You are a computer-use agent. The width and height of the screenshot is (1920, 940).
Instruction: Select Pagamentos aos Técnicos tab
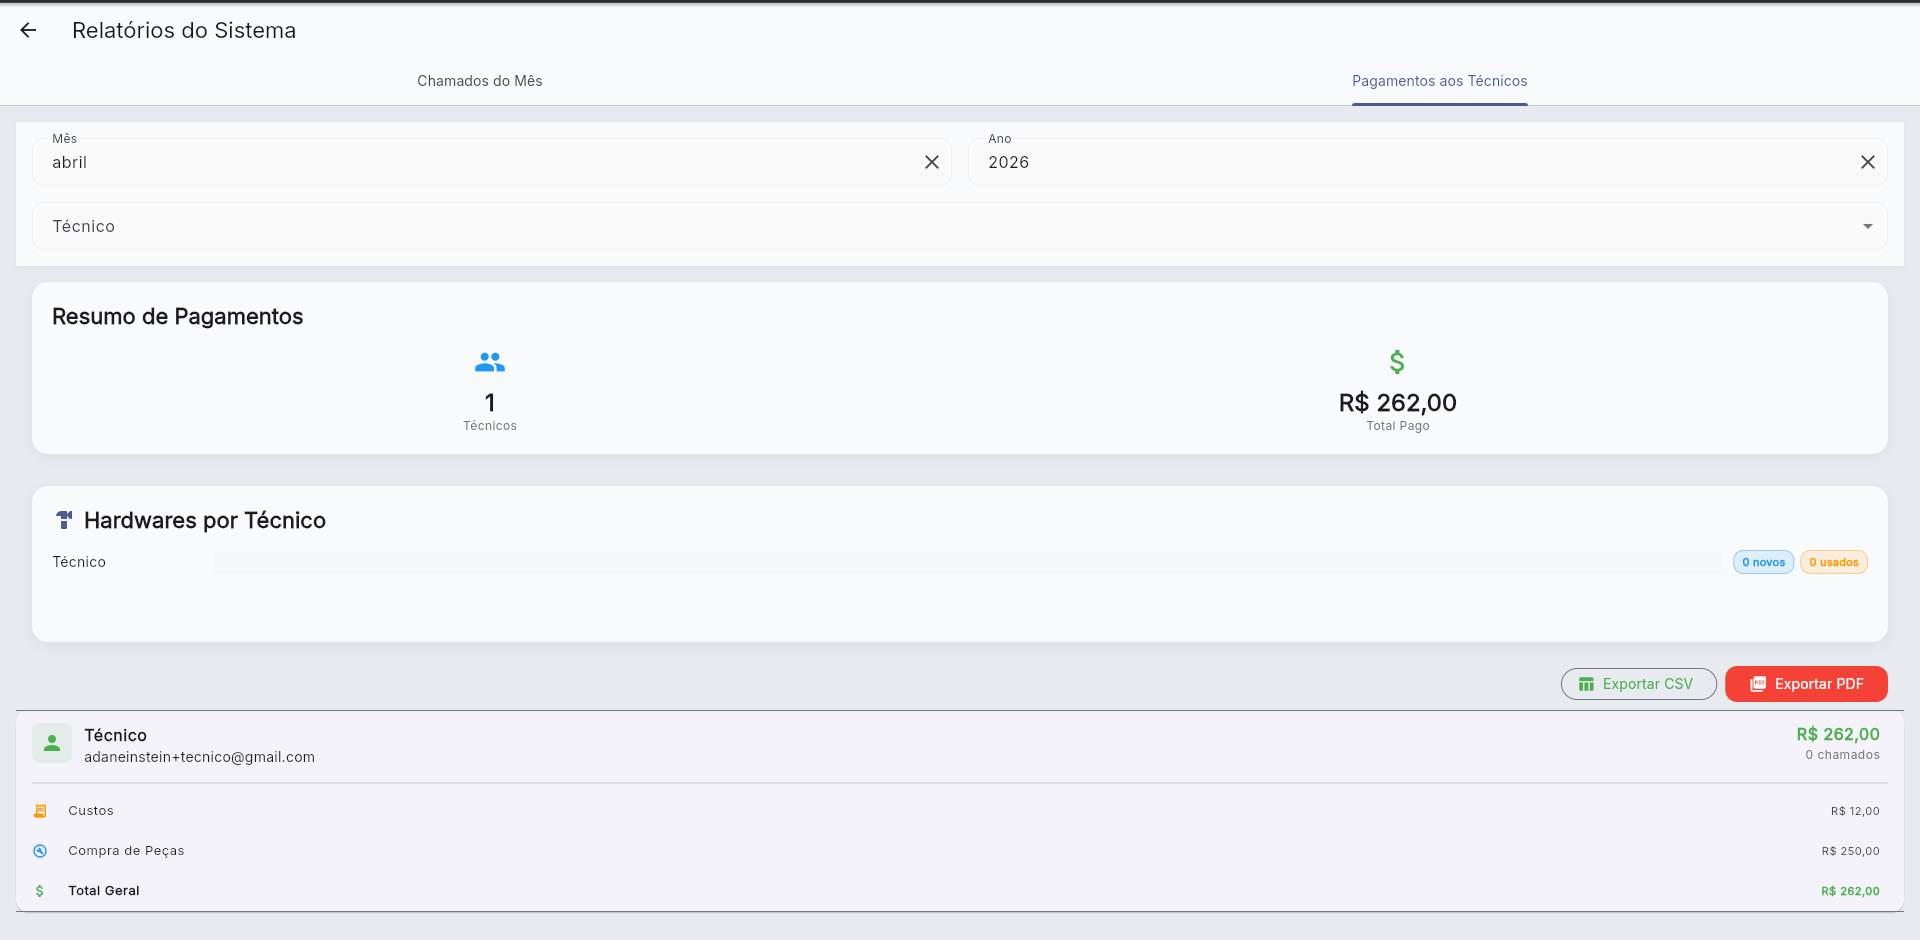click(x=1439, y=81)
